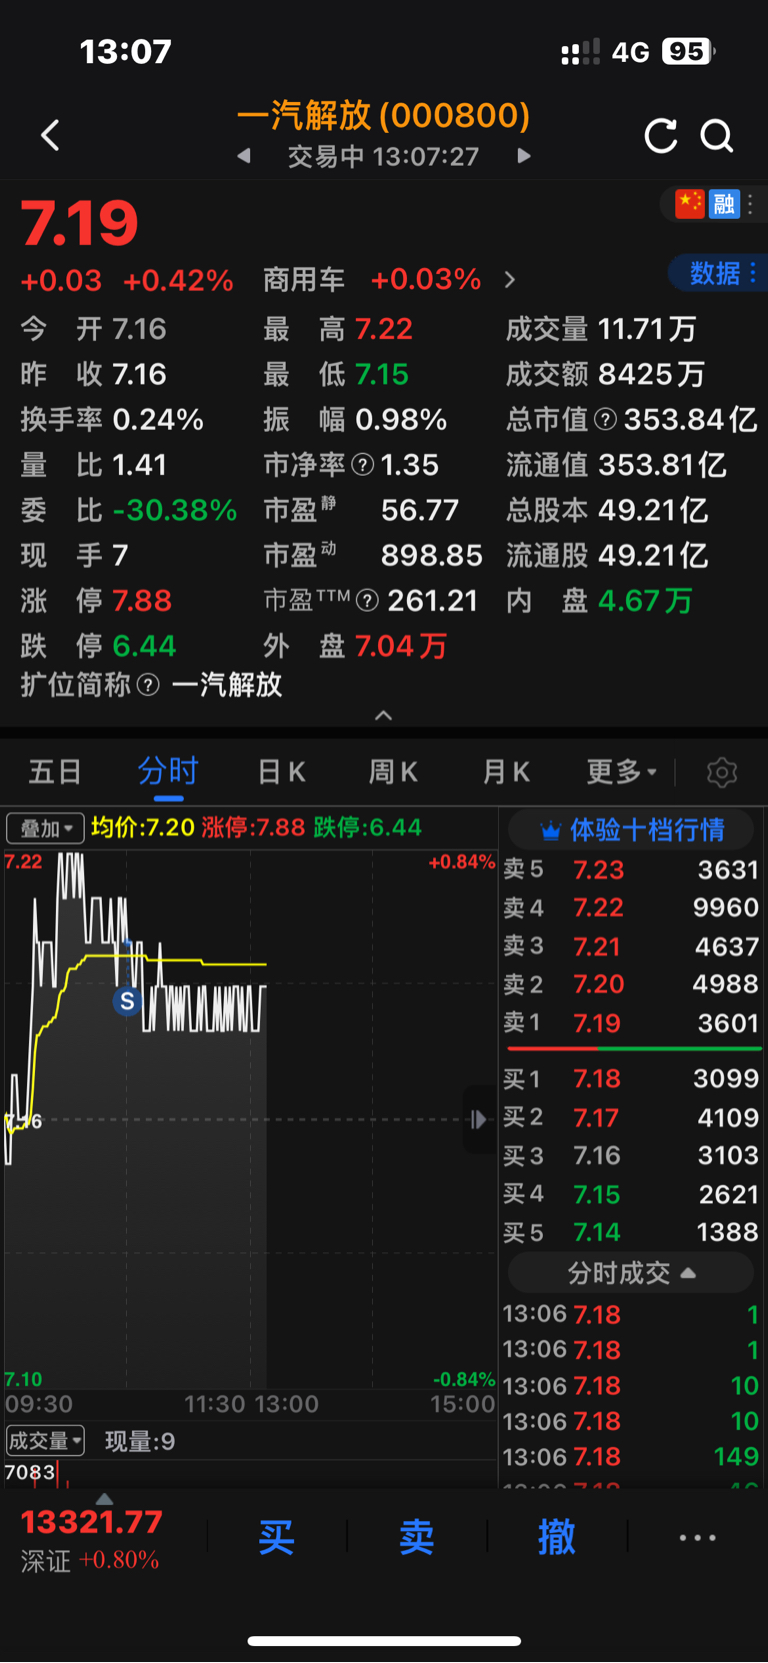Image resolution: width=768 pixels, height=1663 pixels.
Task: Open help for 市盈TTM
Action: click(367, 601)
